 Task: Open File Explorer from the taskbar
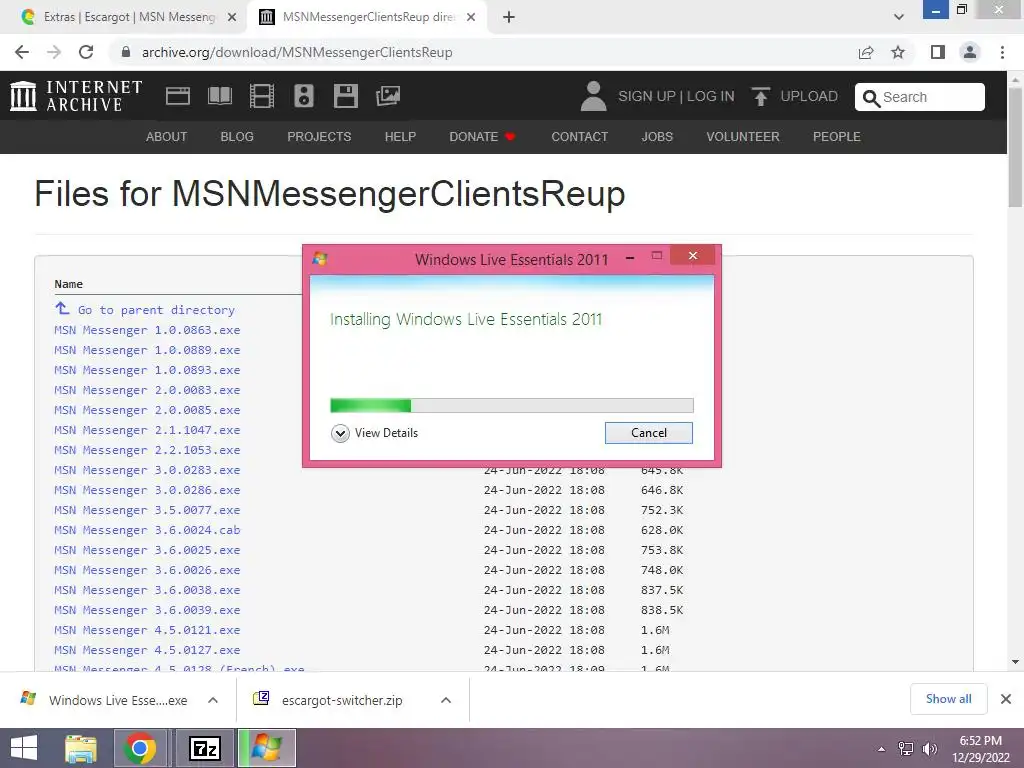(81, 748)
